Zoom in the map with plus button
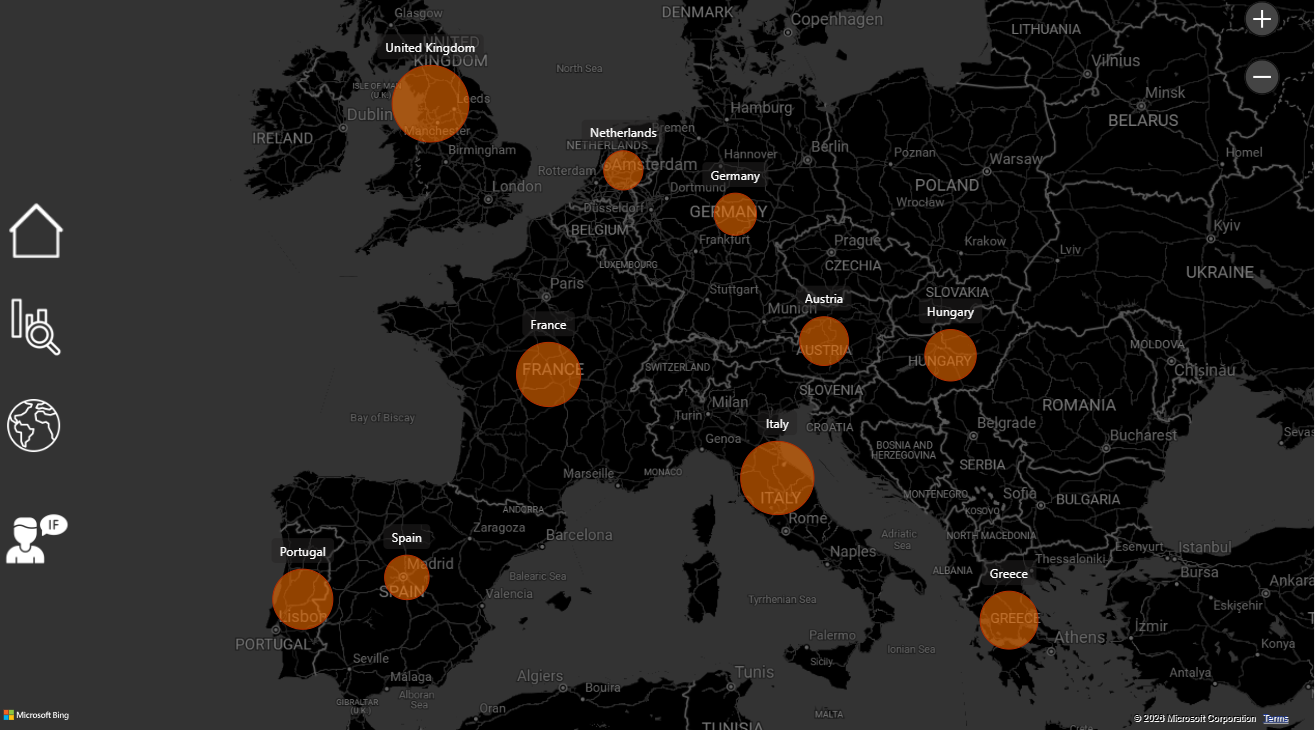1315x730 pixels. 1262,19
